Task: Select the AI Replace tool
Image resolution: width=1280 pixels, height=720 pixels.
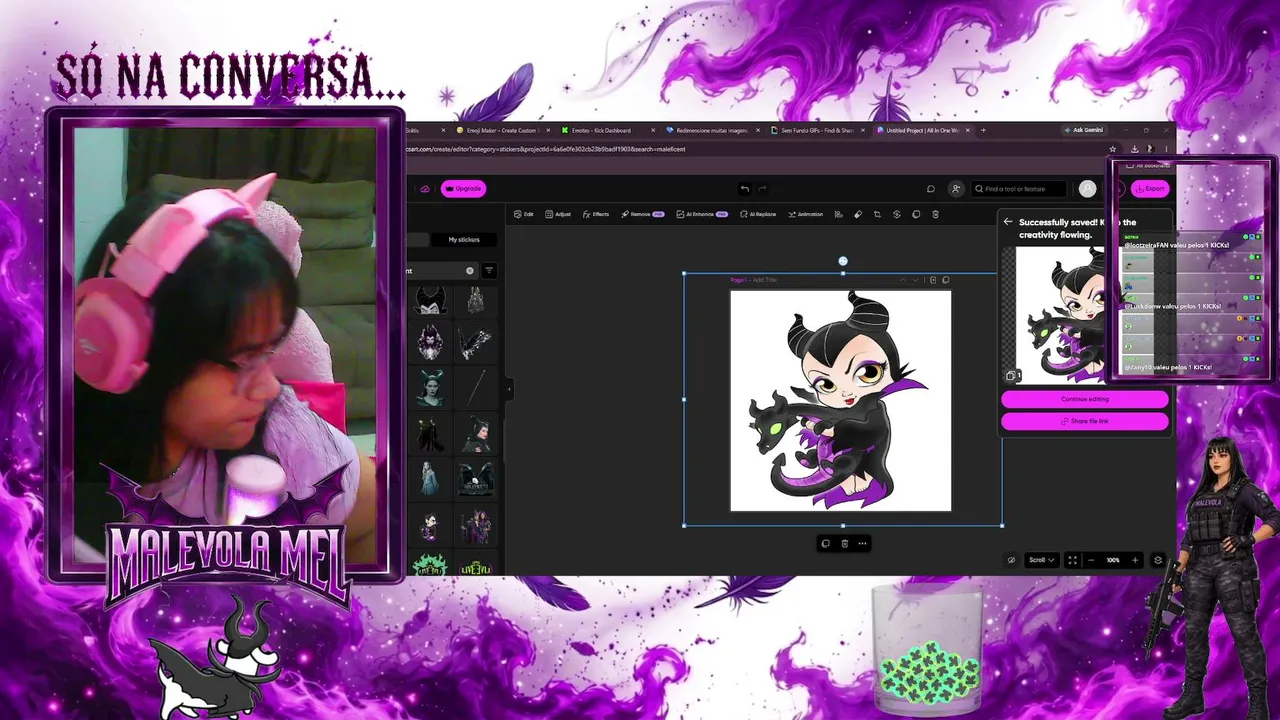Action: click(x=757, y=214)
